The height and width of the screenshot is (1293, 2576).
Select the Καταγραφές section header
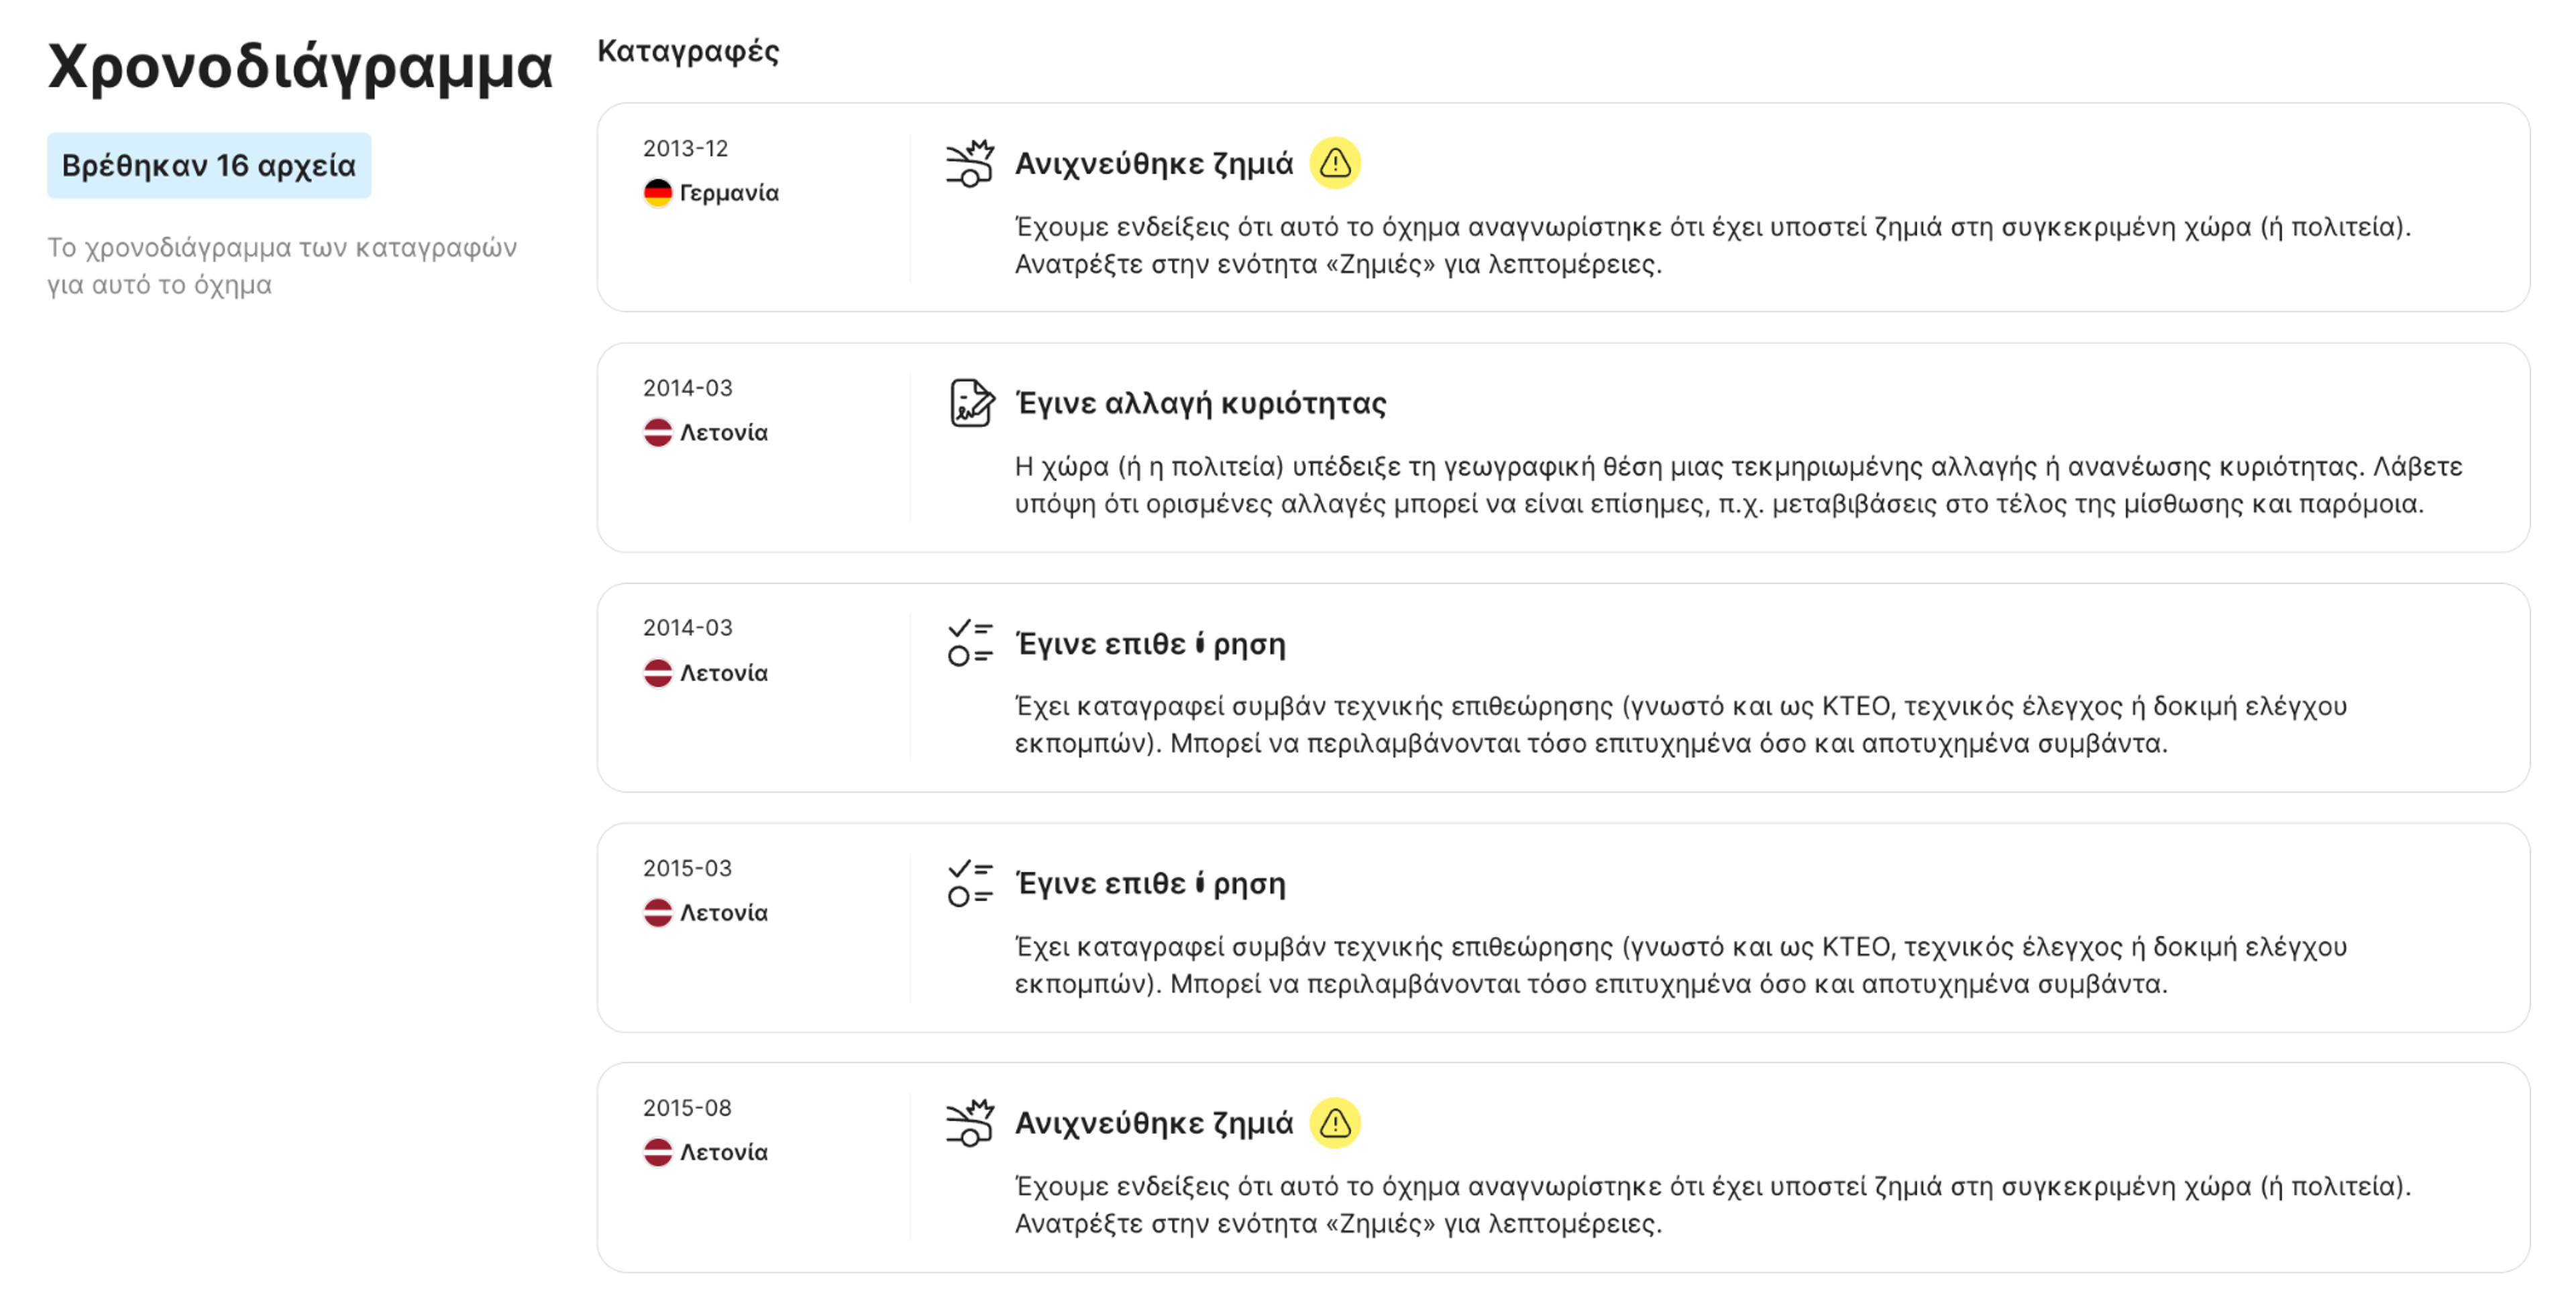pos(688,51)
